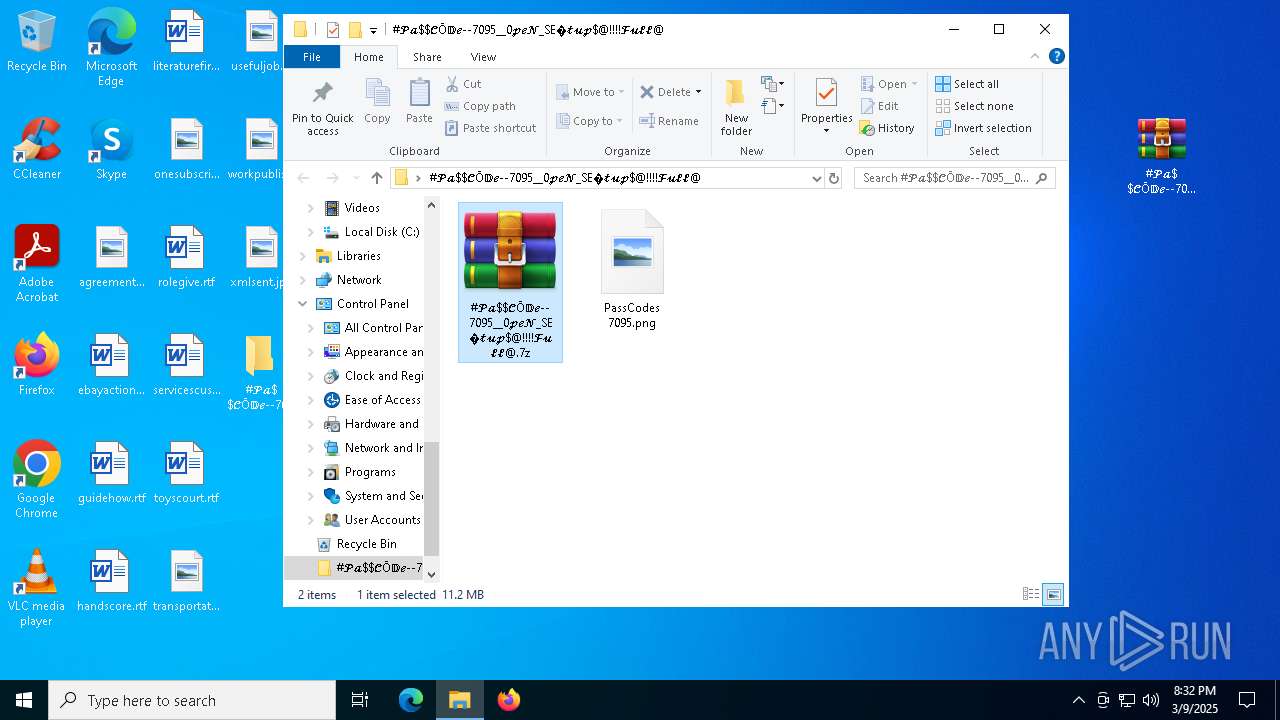The height and width of the screenshot is (720, 1280).
Task: Create a New folder
Action: pos(736,107)
